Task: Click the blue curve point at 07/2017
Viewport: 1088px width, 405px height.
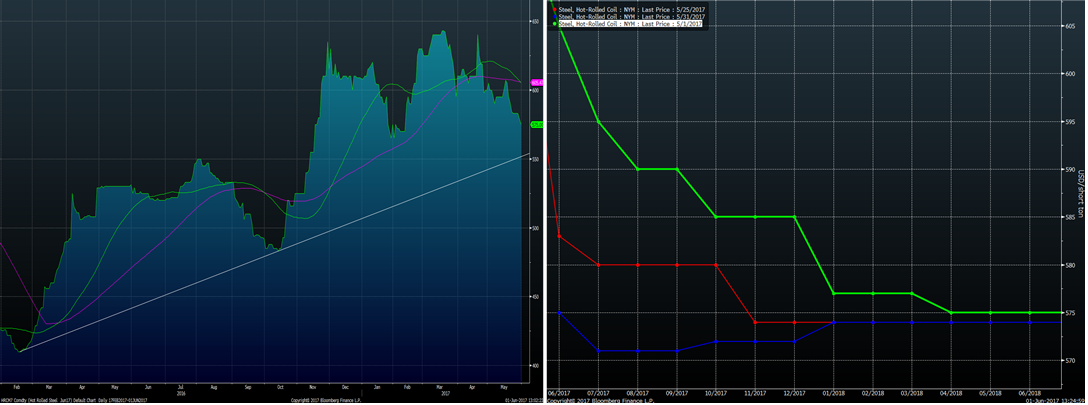Action: [x=598, y=351]
